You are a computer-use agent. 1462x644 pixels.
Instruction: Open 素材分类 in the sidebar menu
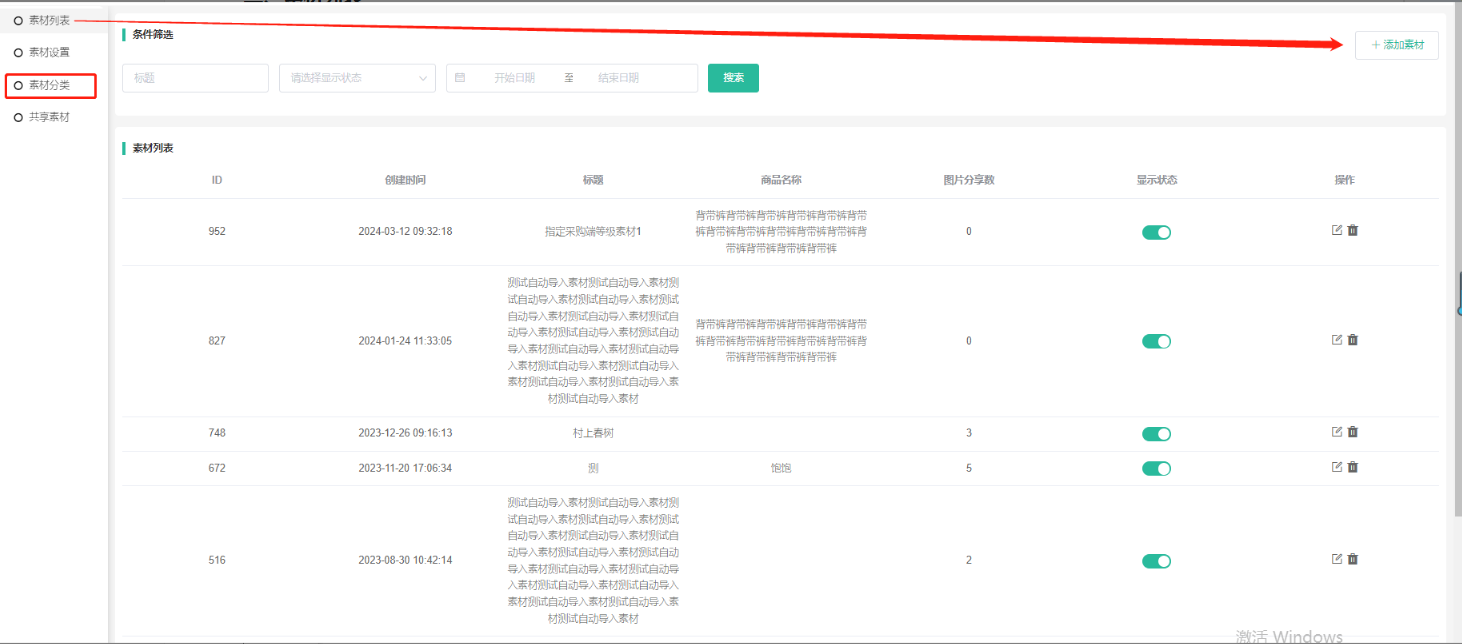(x=49, y=86)
